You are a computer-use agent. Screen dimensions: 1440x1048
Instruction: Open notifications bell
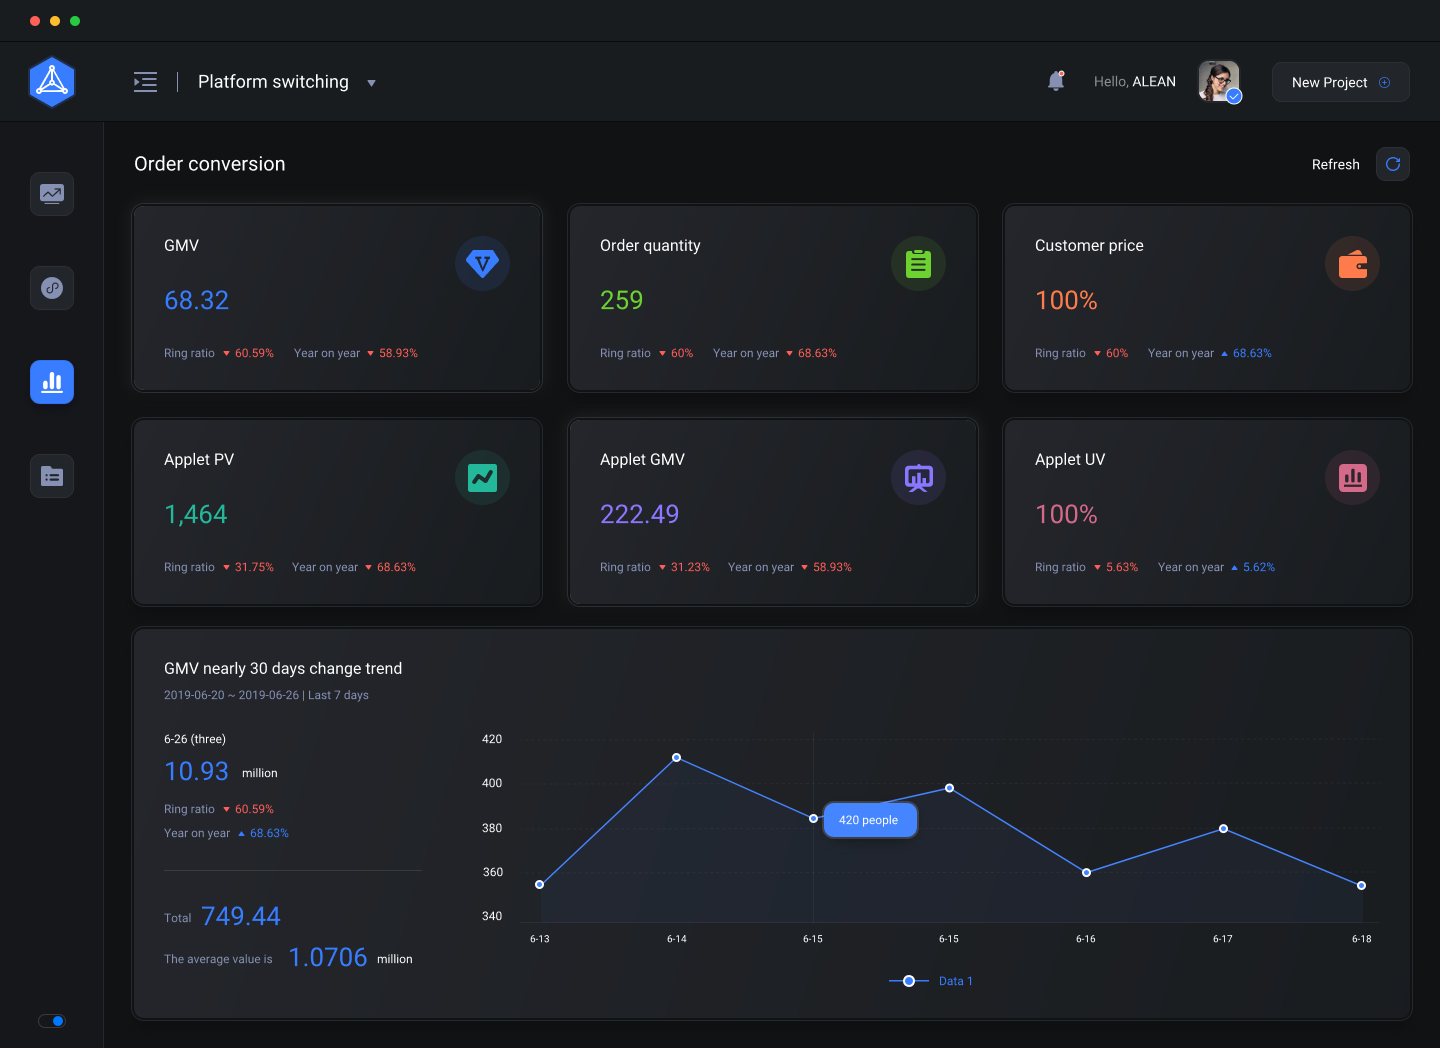(x=1056, y=81)
